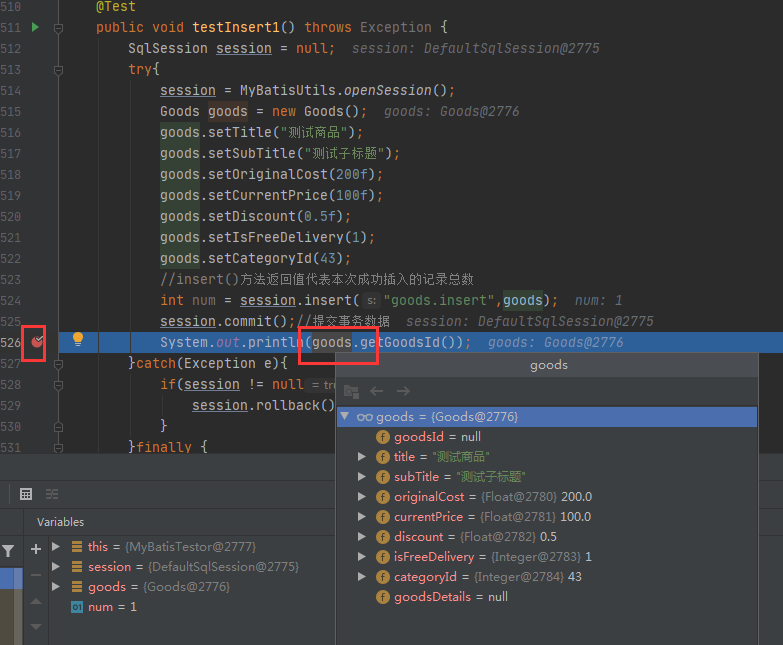Click the field icon next to goodsDetails

pyautogui.click(x=383, y=597)
